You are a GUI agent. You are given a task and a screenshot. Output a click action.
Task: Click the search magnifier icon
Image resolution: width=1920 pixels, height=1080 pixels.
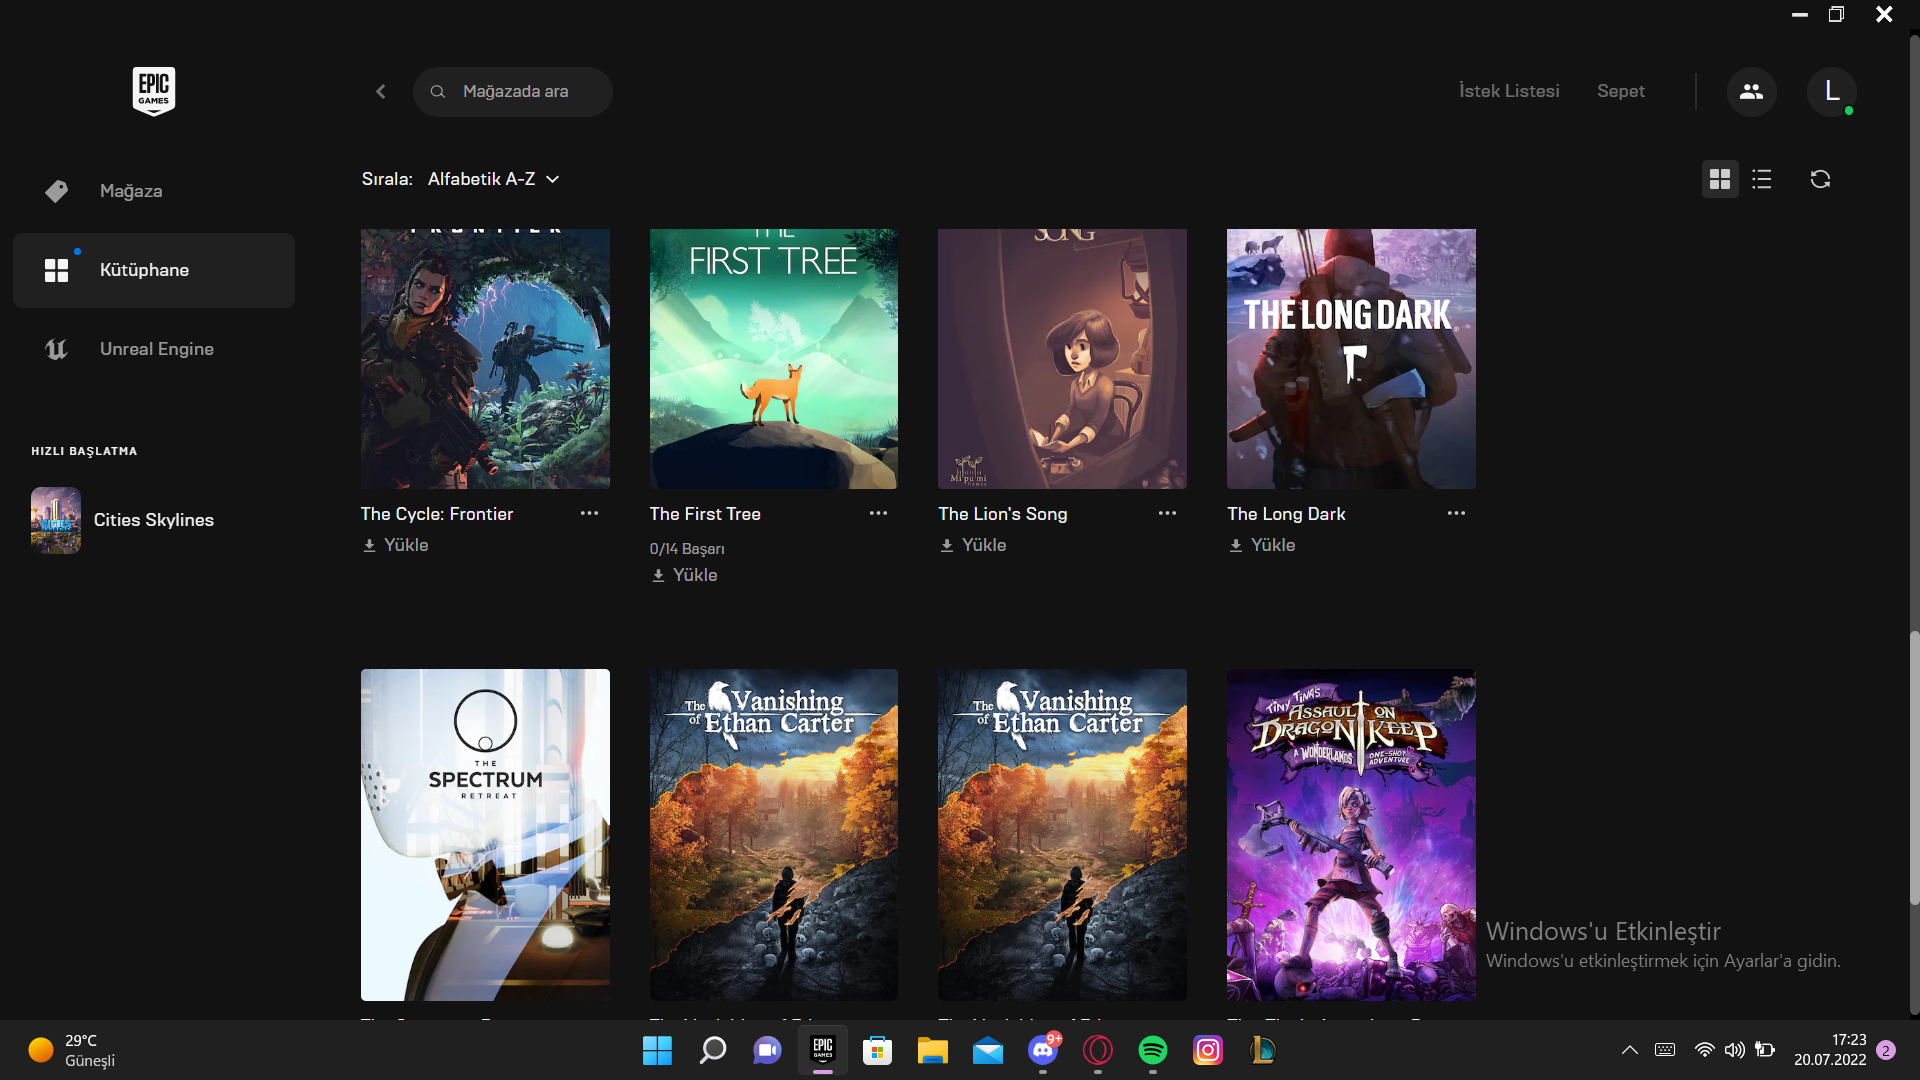tap(438, 91)
